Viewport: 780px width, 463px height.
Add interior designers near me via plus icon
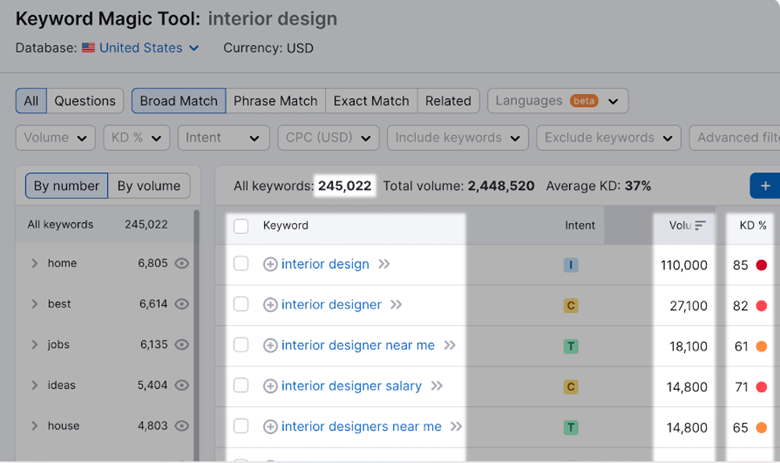click(x=270, y=427)
